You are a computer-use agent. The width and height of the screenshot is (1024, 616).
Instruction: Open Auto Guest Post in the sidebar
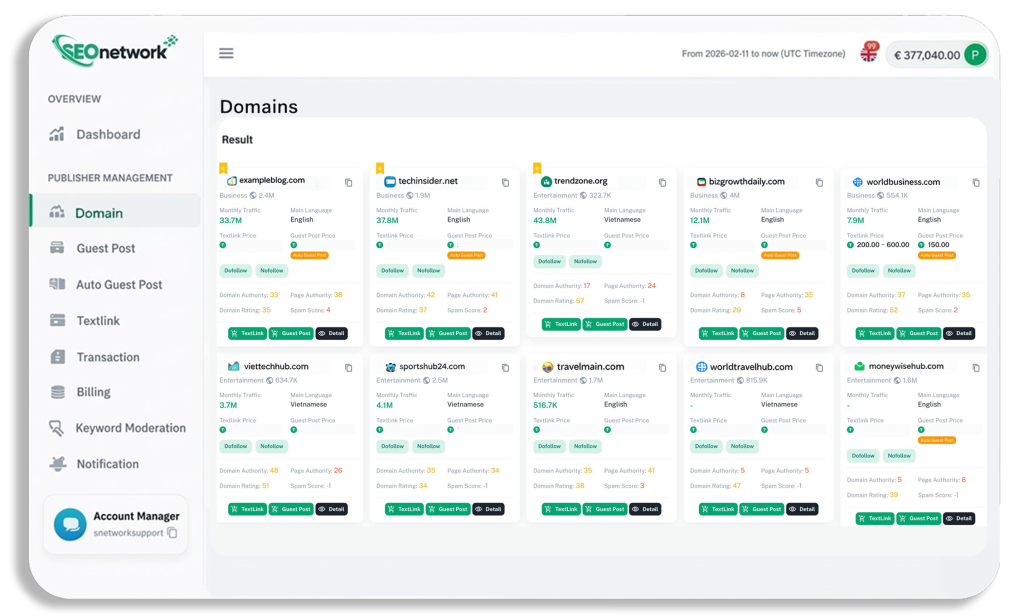click(x=119, y=285)
